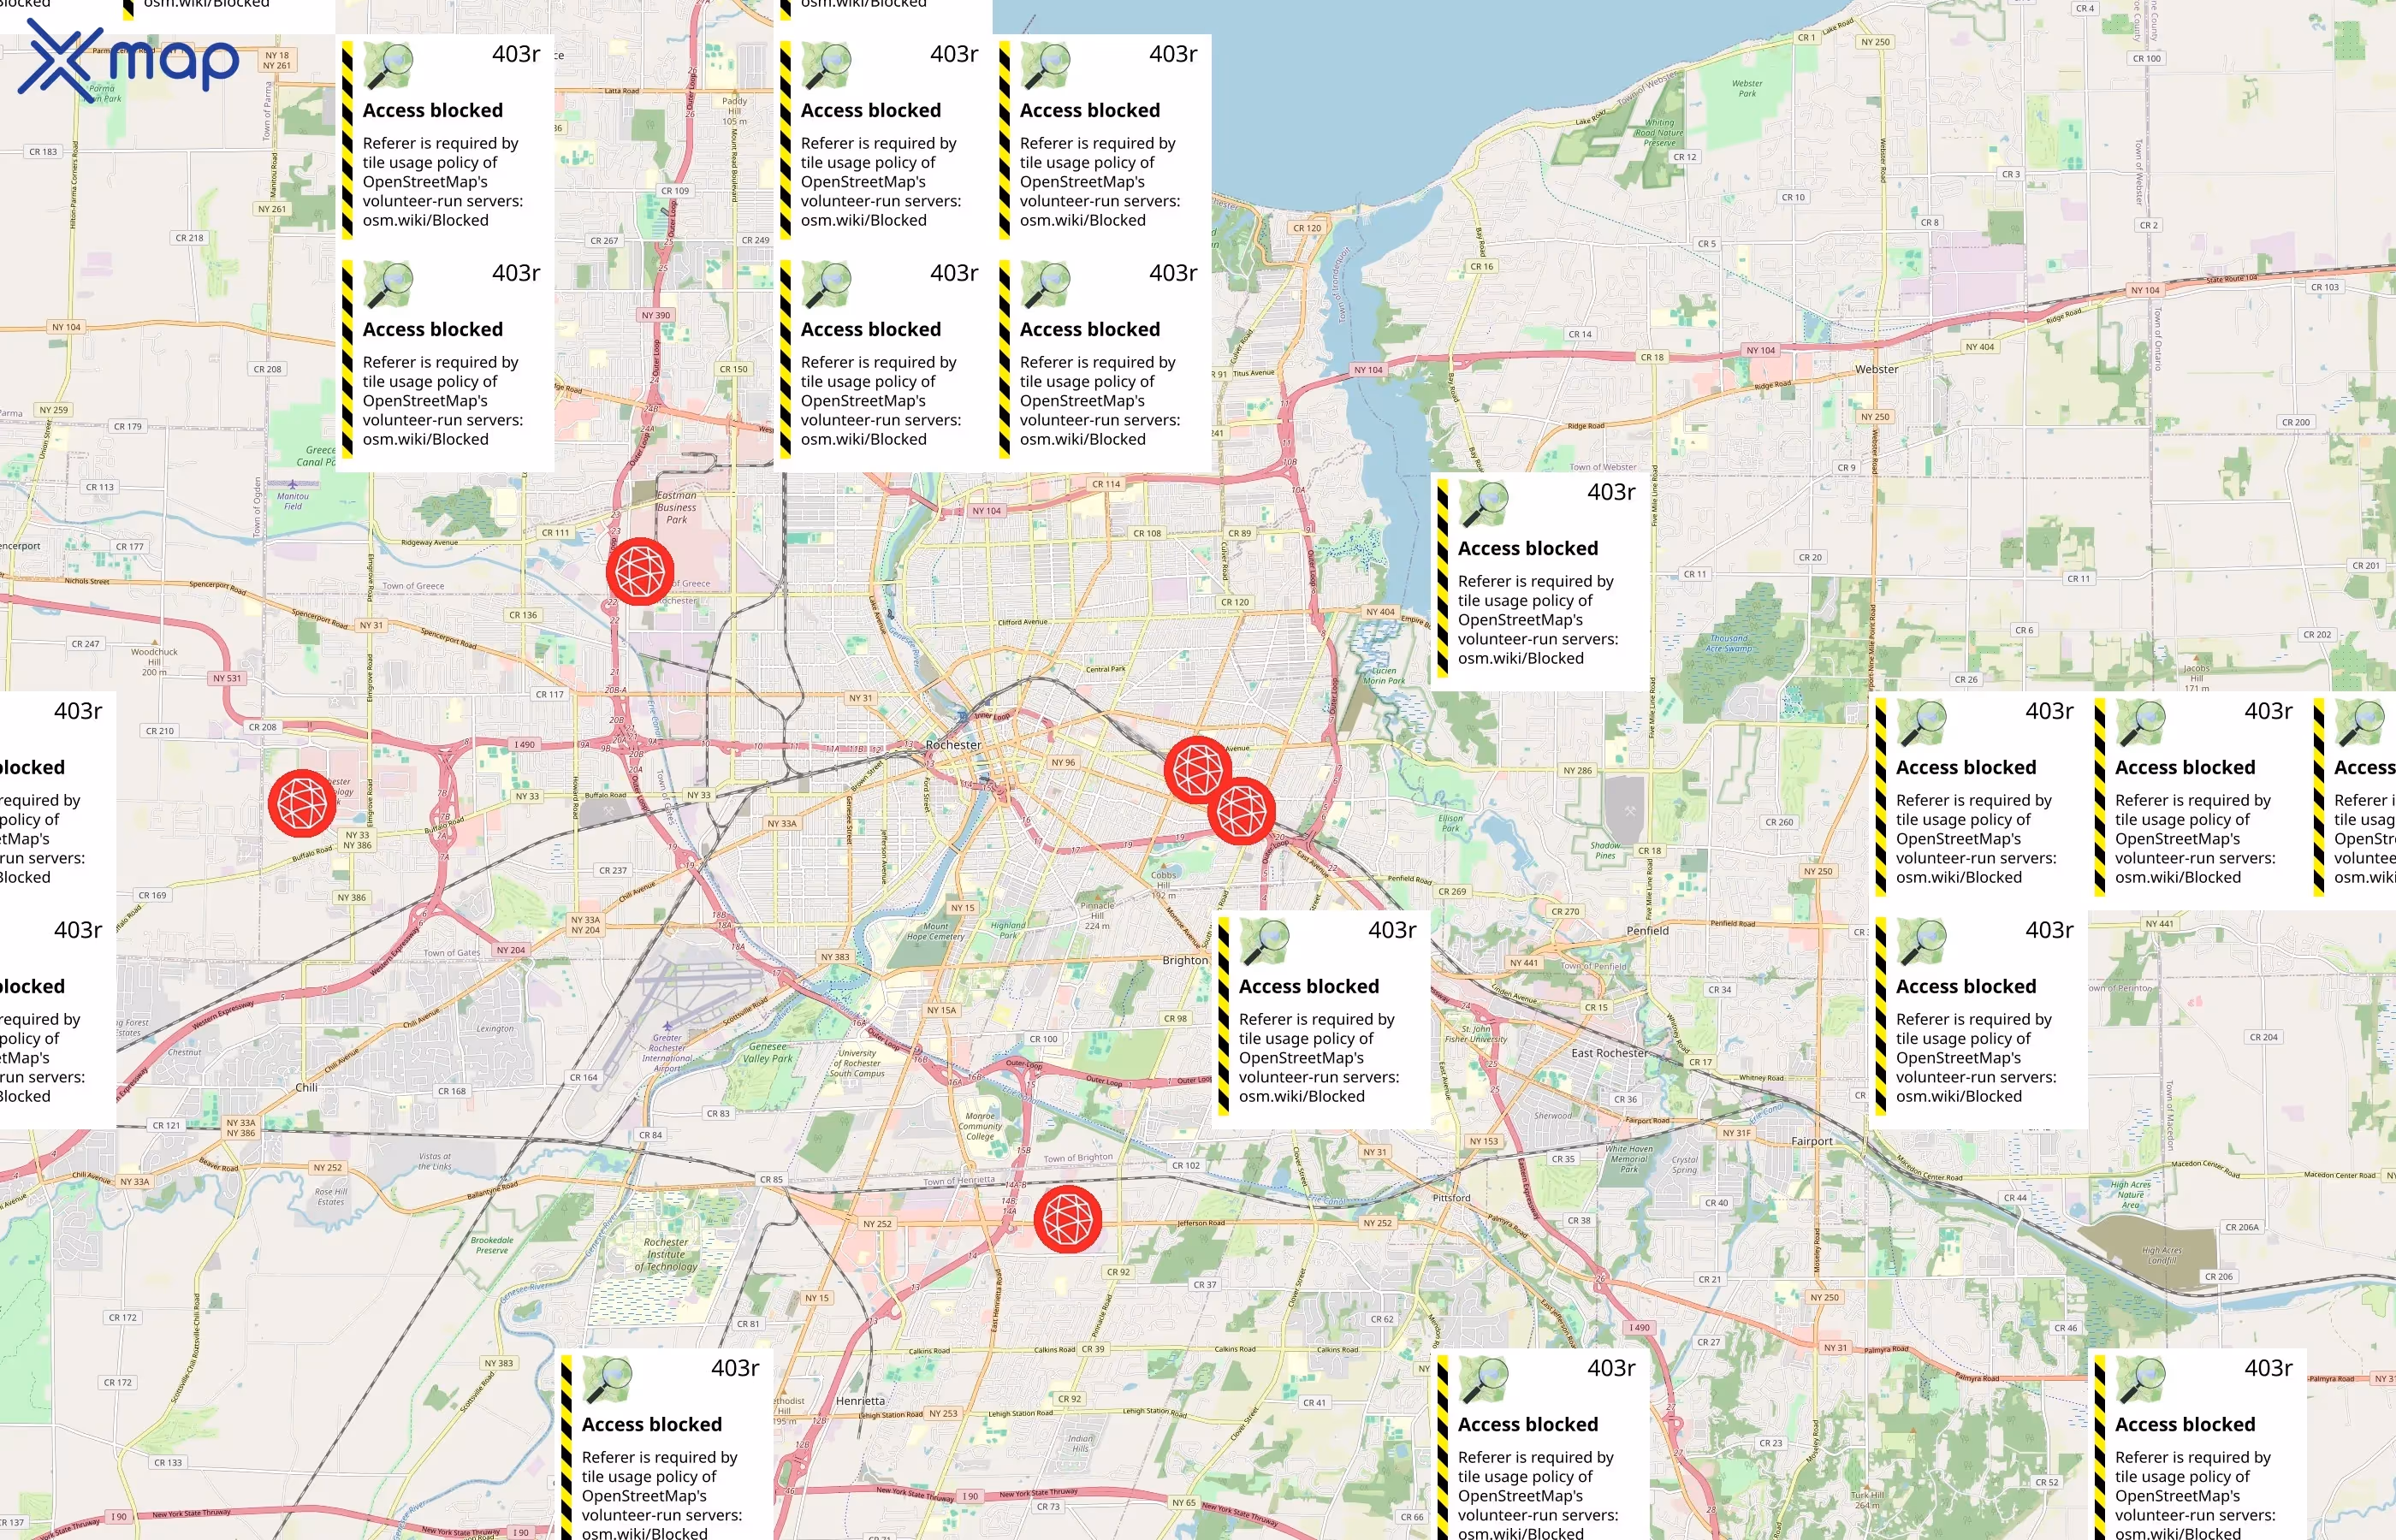Click the NY 259 road shield
The image size is (2396, 1540).
click(x=54, y=410)
